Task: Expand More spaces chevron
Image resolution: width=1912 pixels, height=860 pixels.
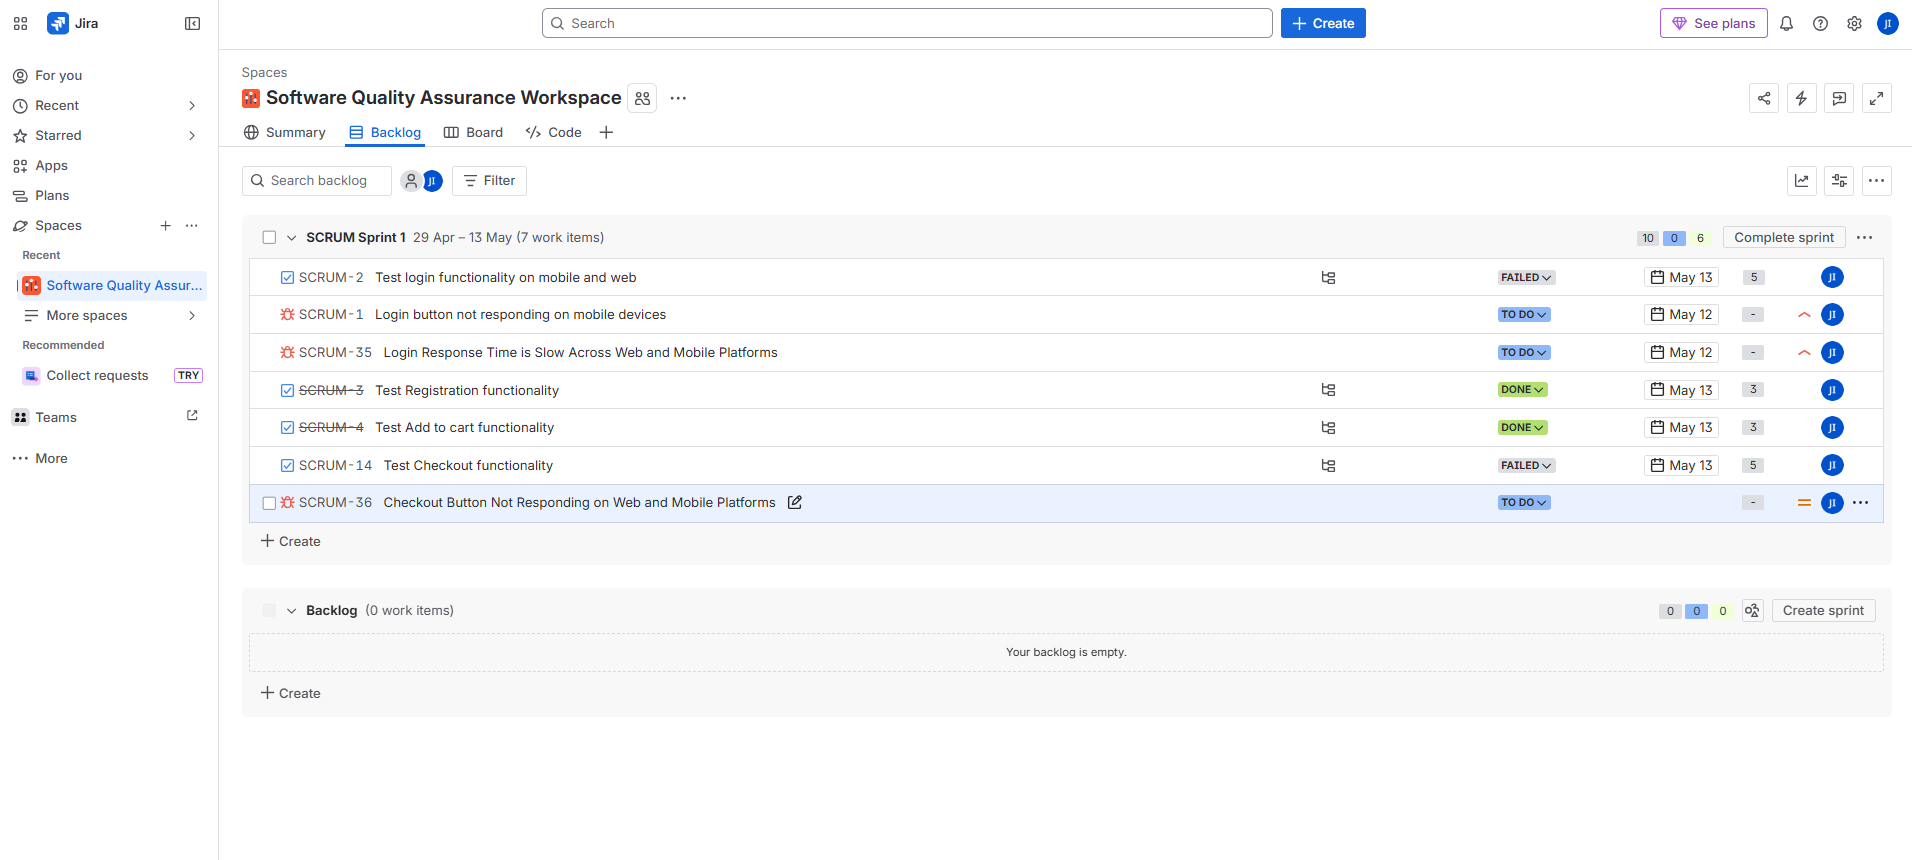Action: [192, 316]
